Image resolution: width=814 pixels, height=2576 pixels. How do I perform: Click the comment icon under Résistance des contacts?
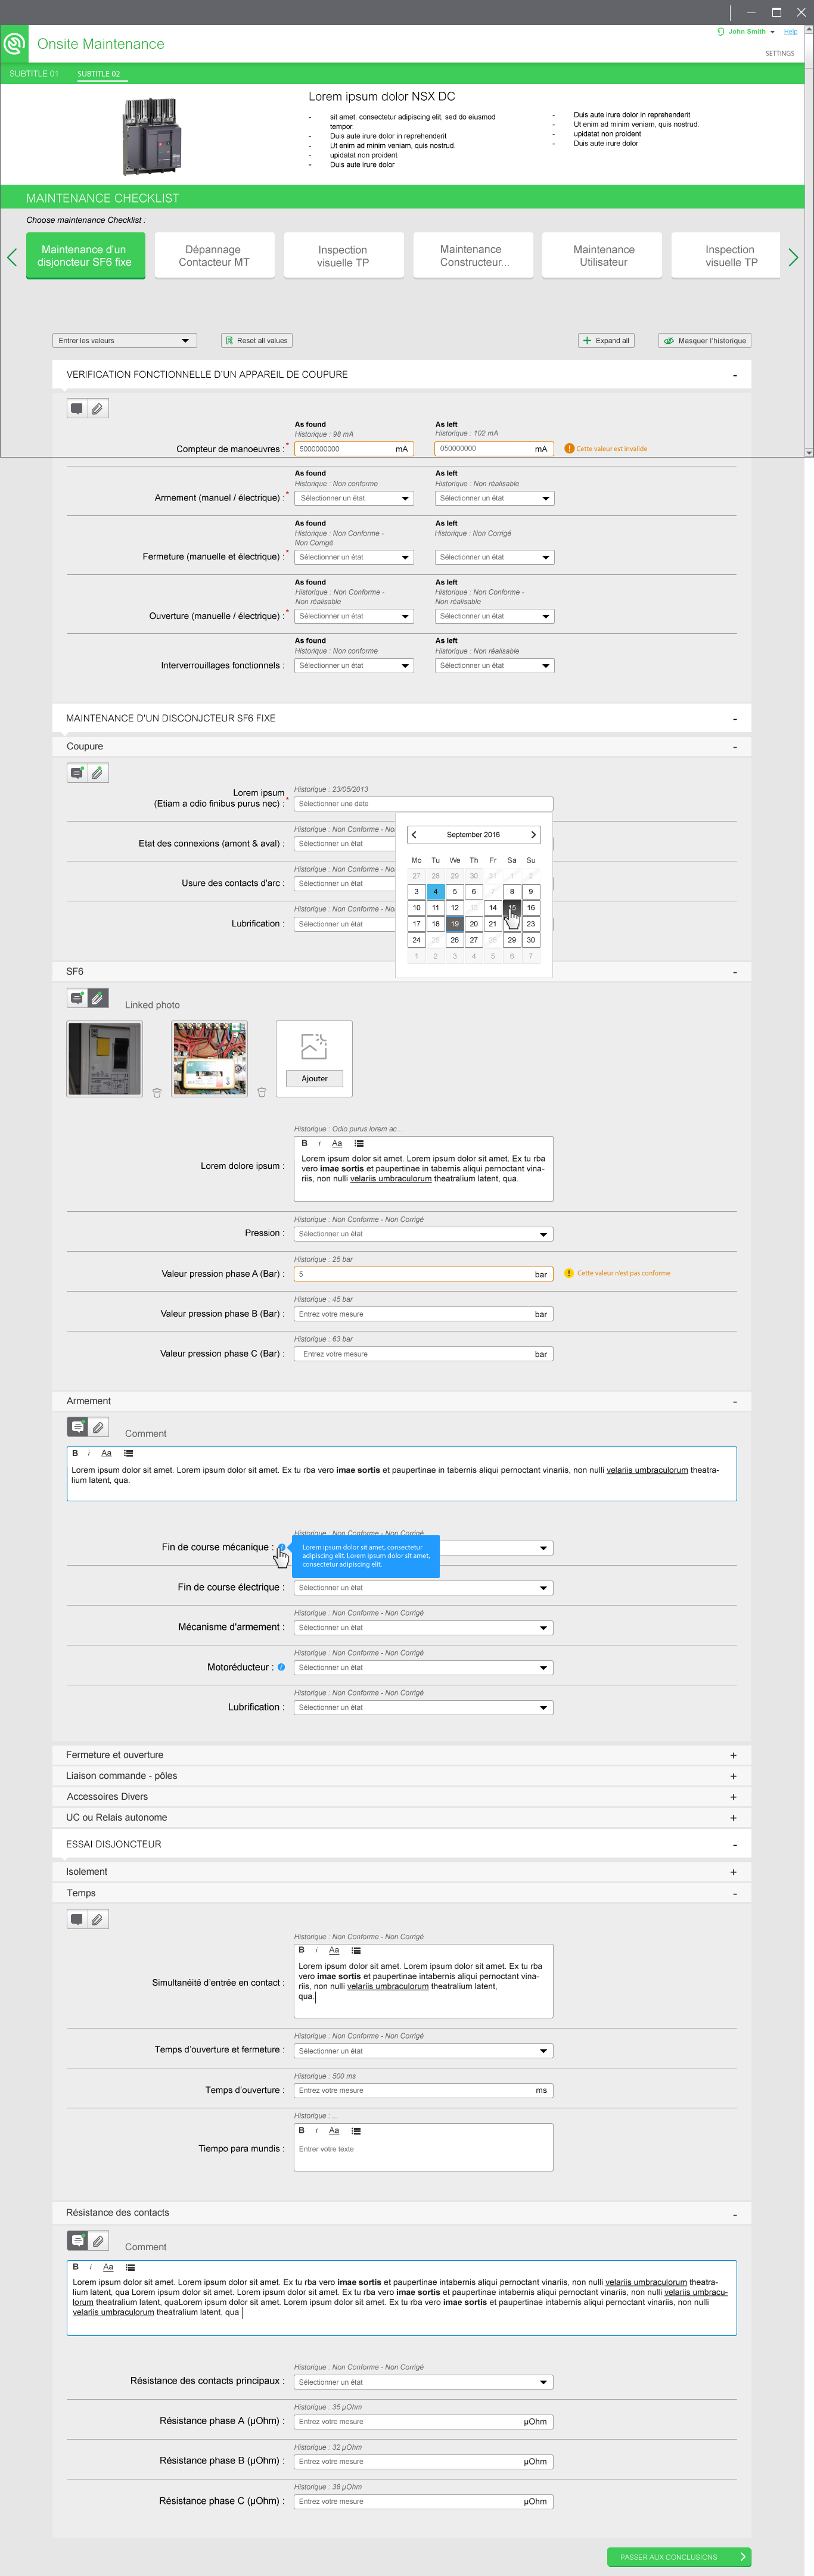pos(77,2240)
